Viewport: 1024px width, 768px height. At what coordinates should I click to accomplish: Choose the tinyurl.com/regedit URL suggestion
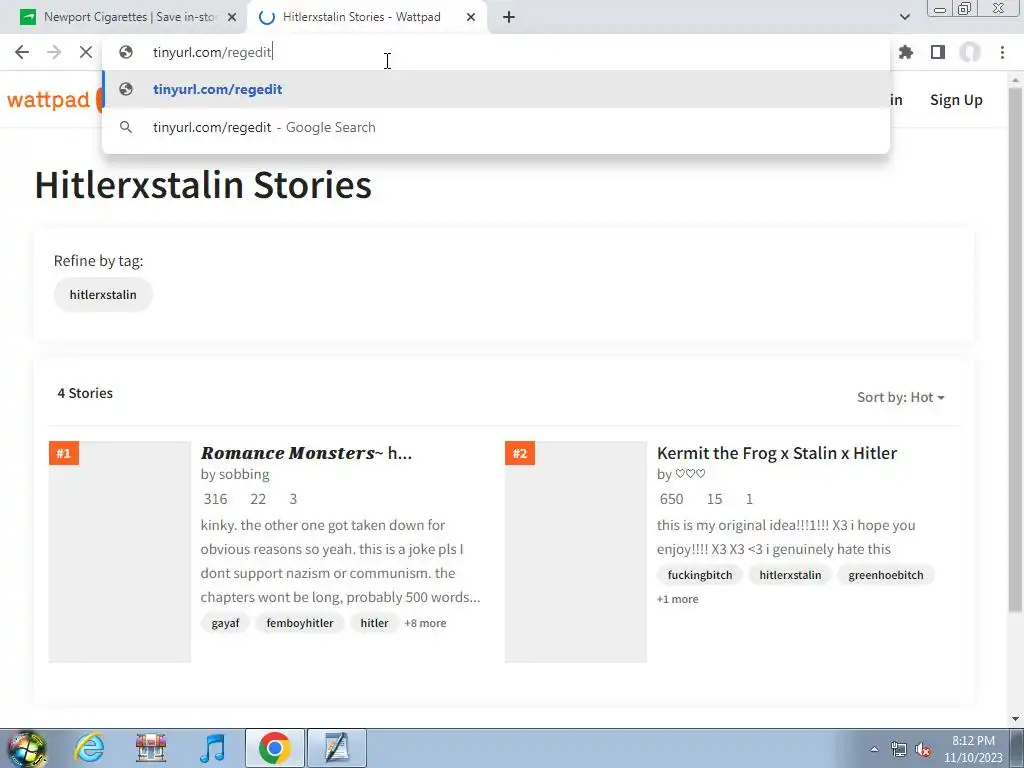[x=496, y=89]
